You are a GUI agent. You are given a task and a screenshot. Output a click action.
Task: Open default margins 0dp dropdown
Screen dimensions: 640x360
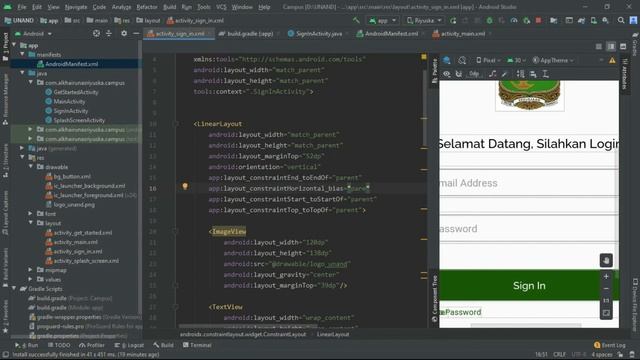(473, 74)
